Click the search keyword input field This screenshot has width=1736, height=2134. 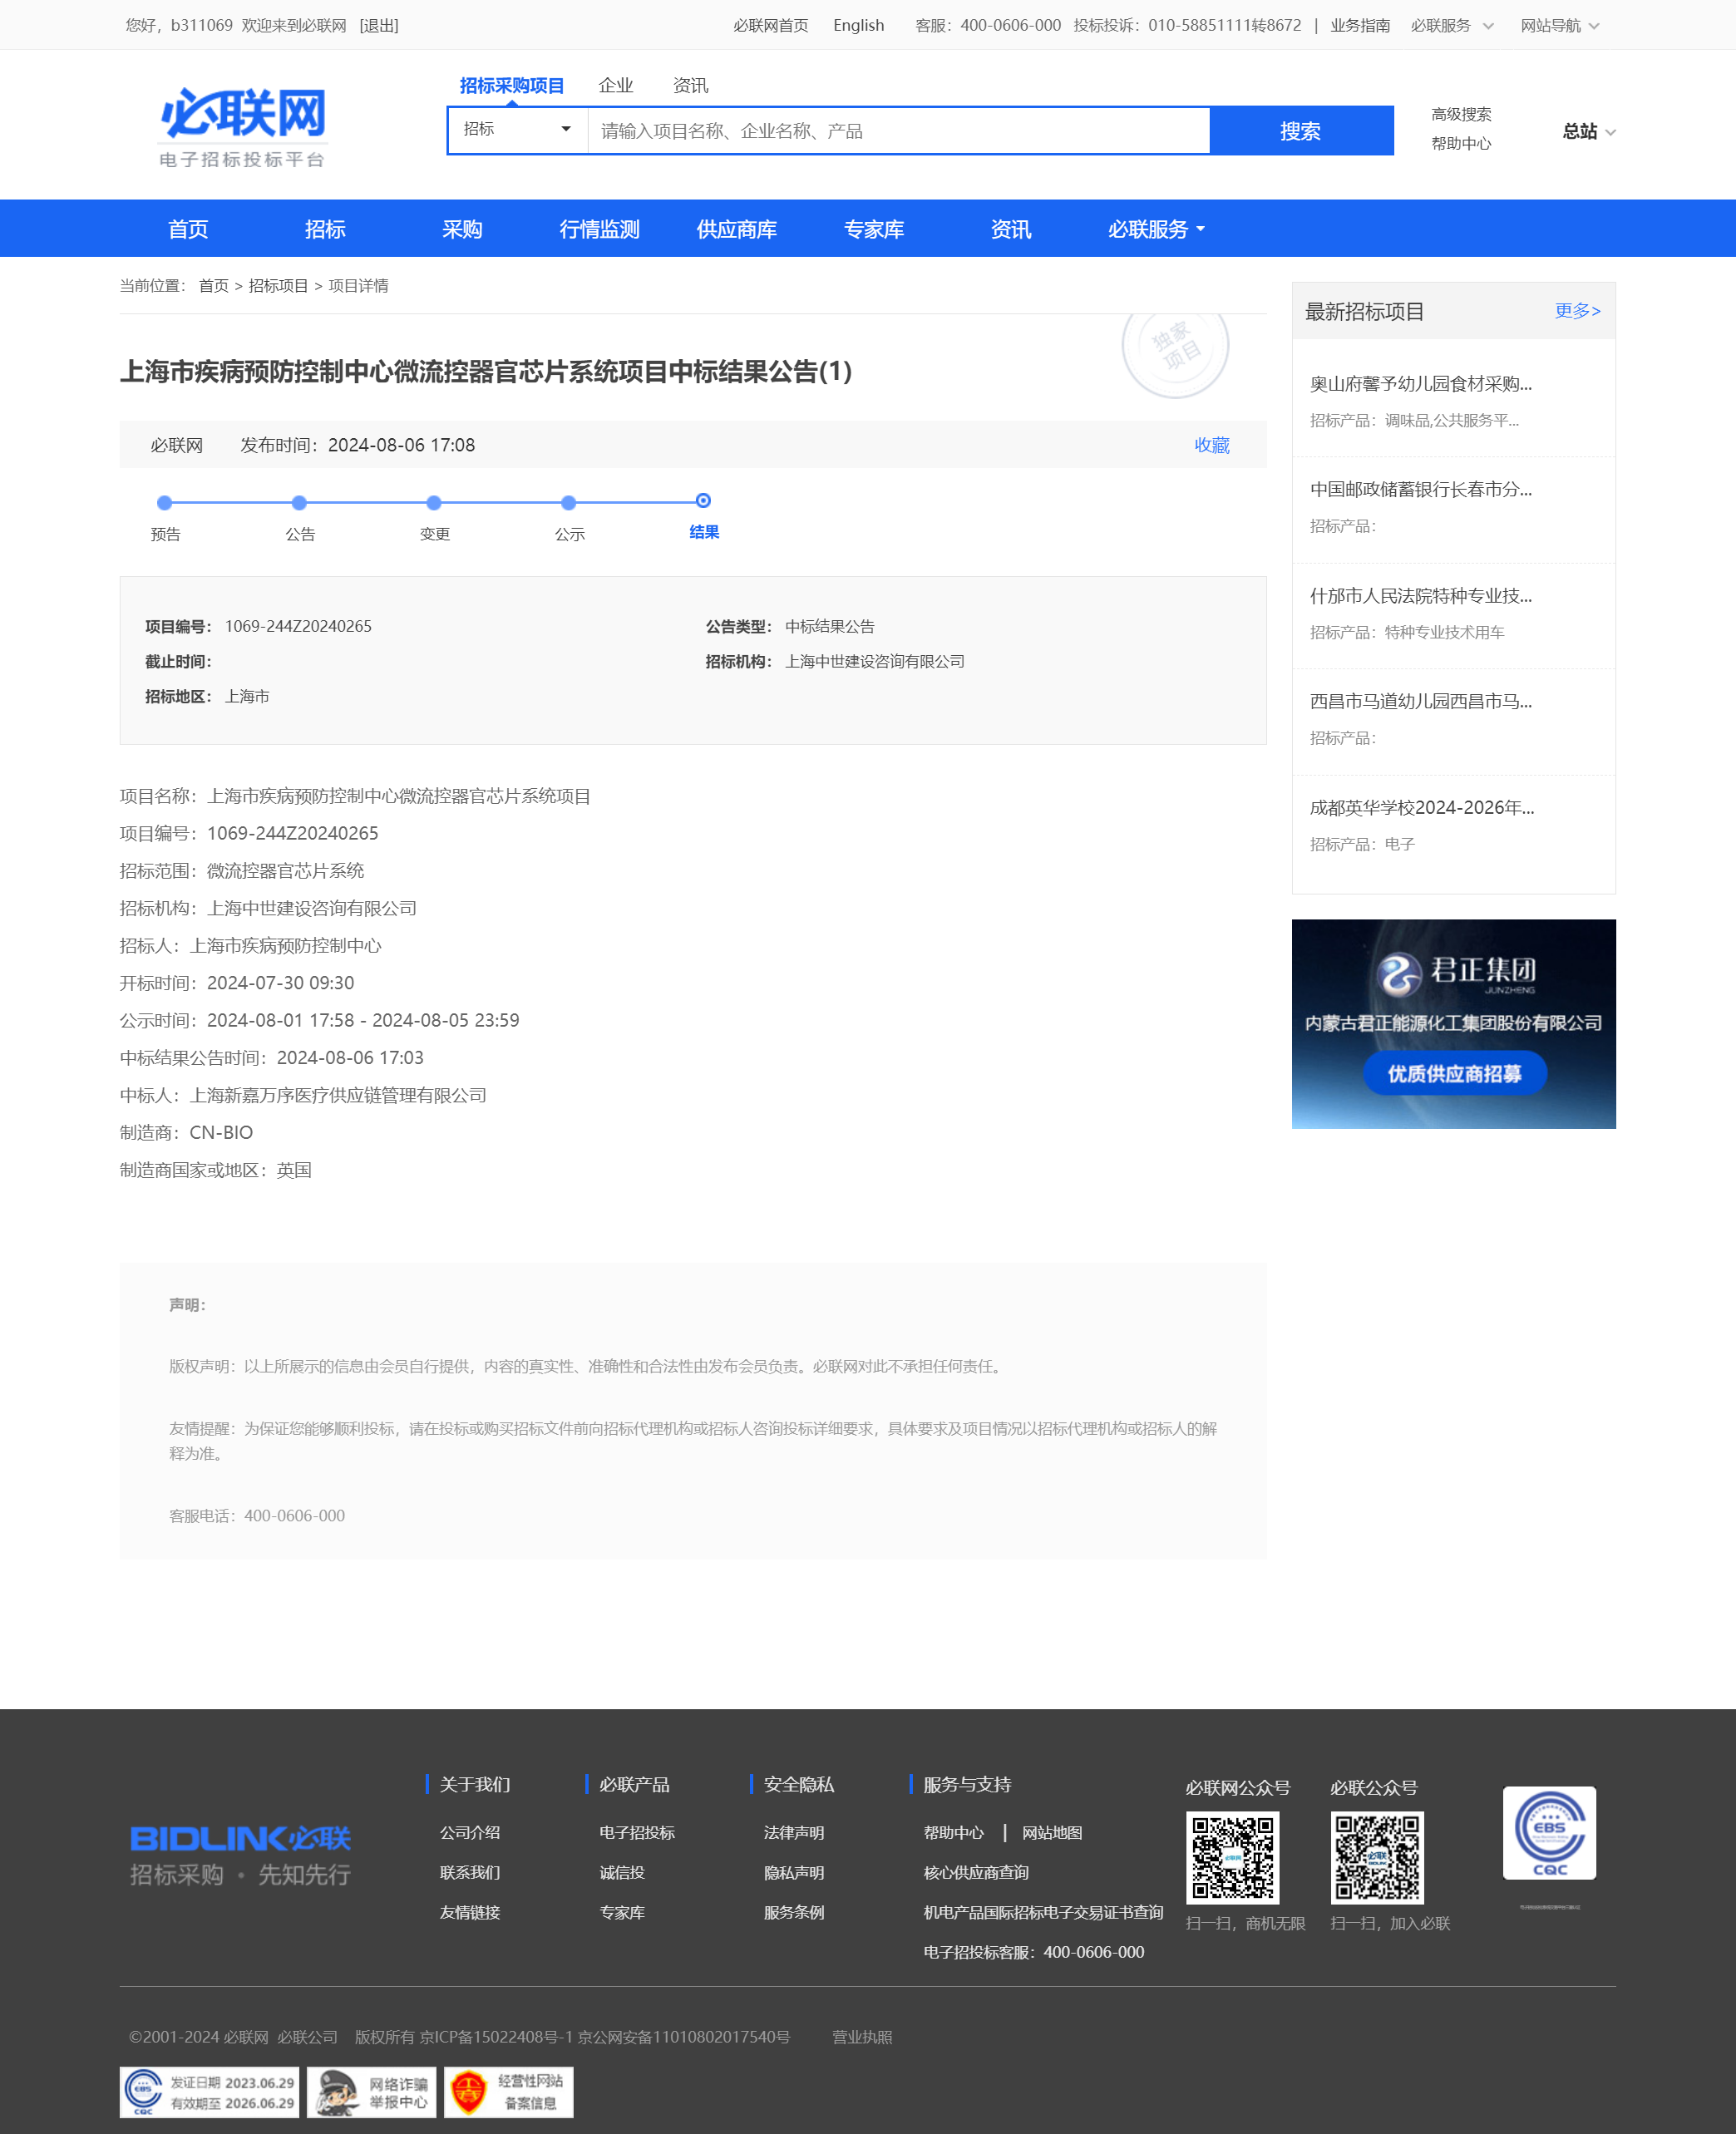pos(898,131)
